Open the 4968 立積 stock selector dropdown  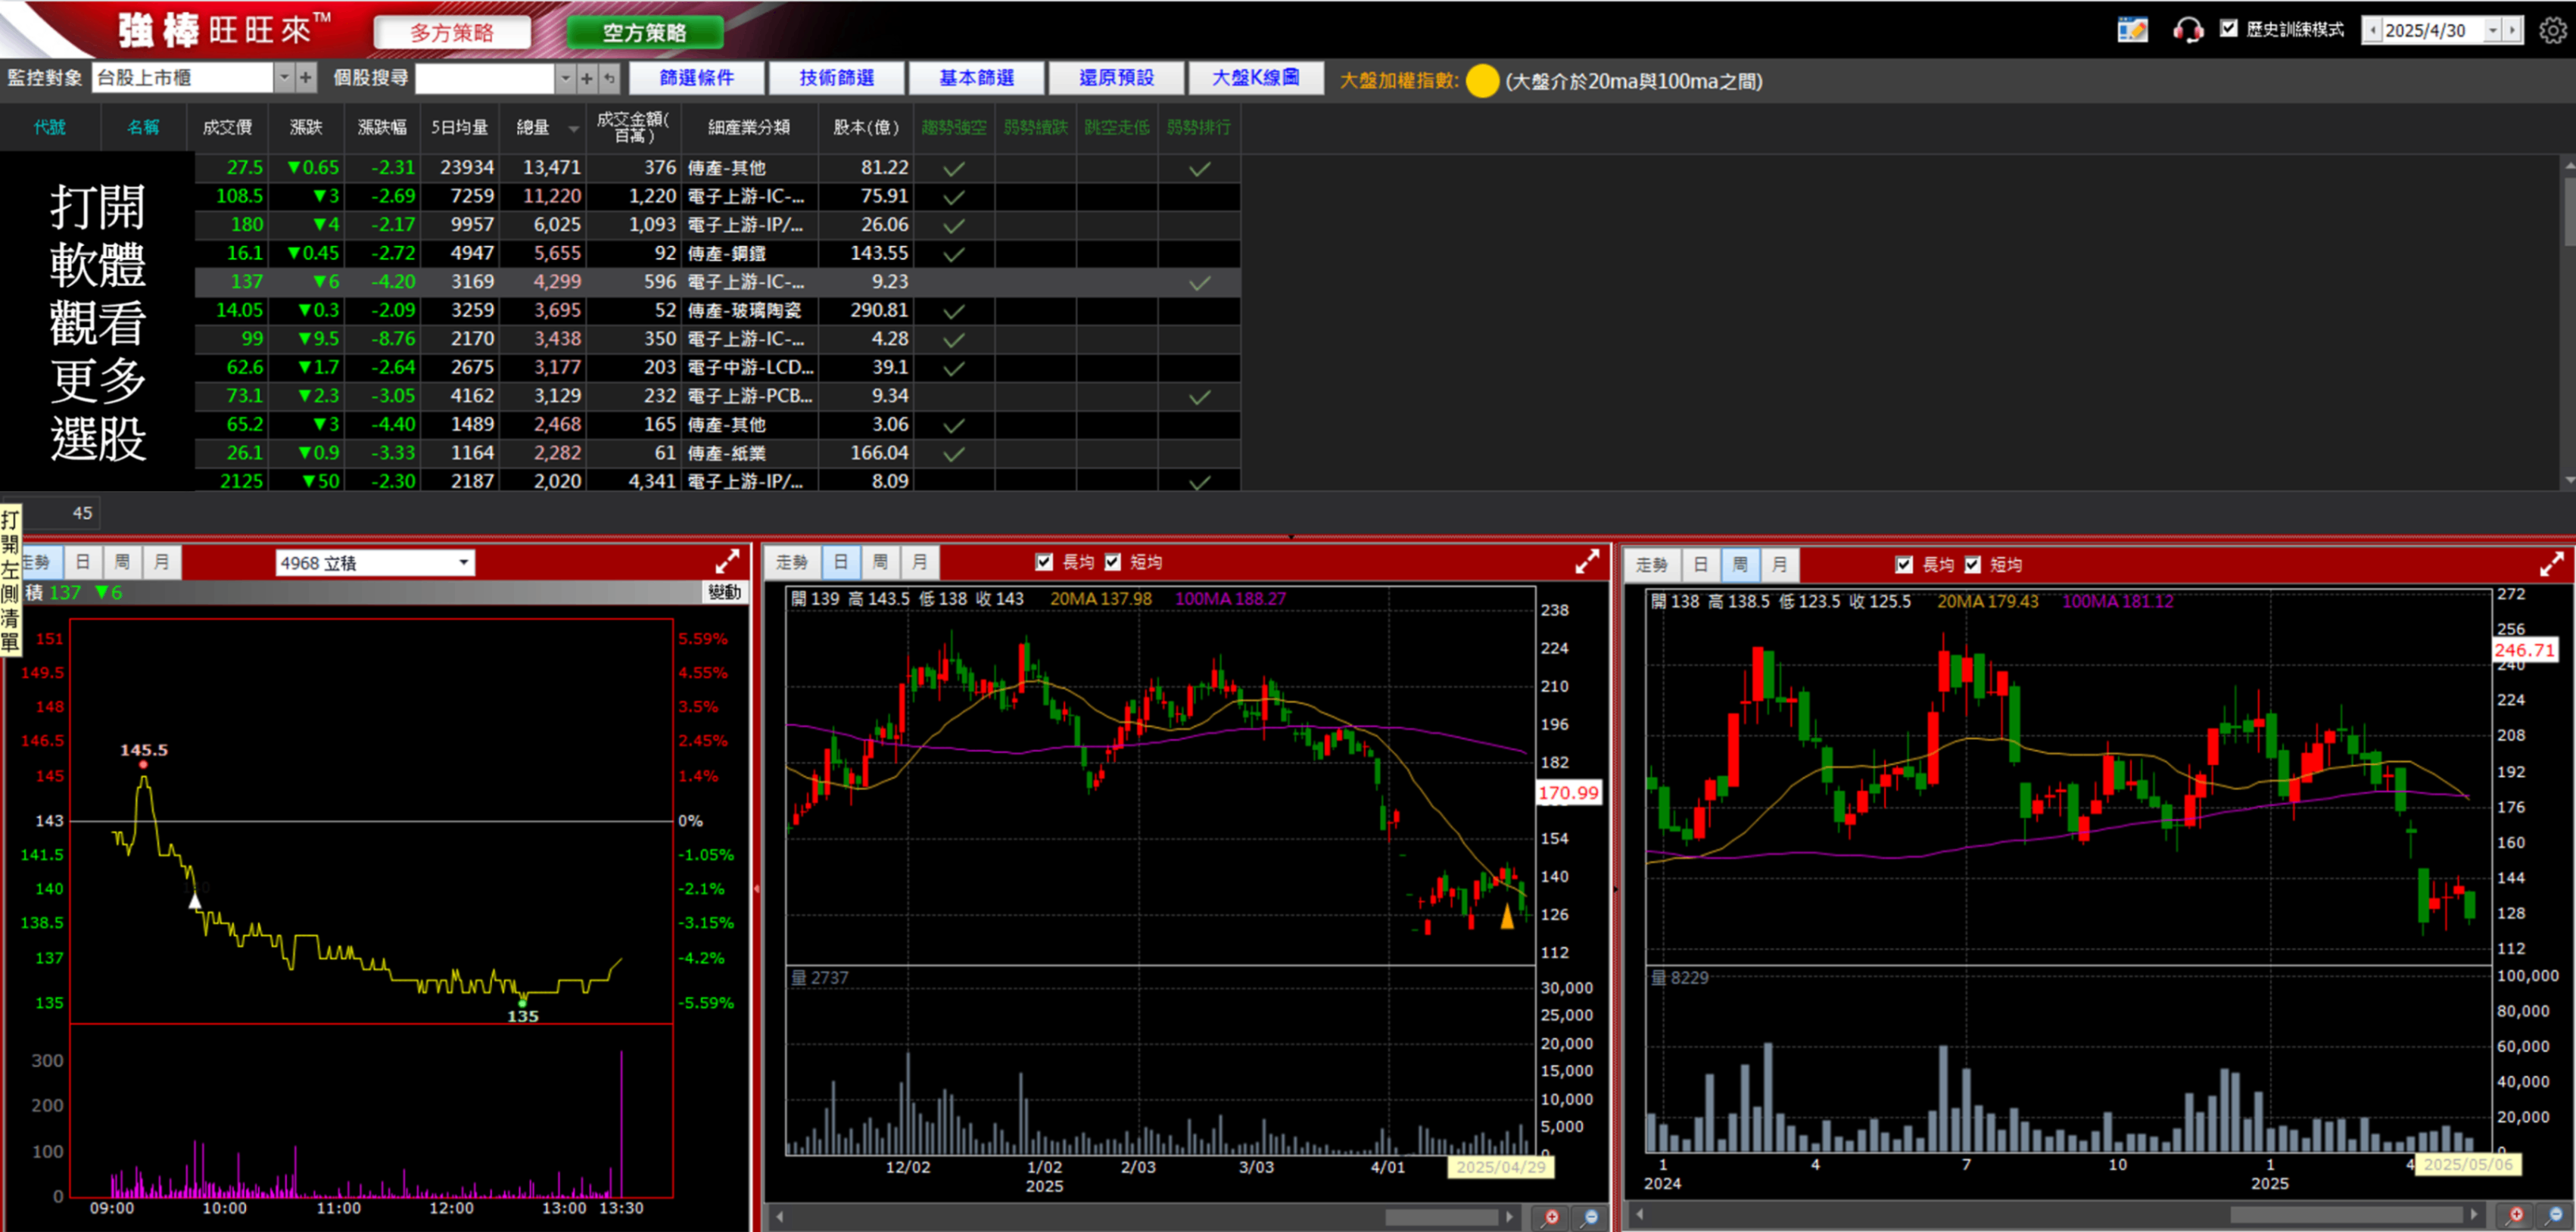[463, 562]
